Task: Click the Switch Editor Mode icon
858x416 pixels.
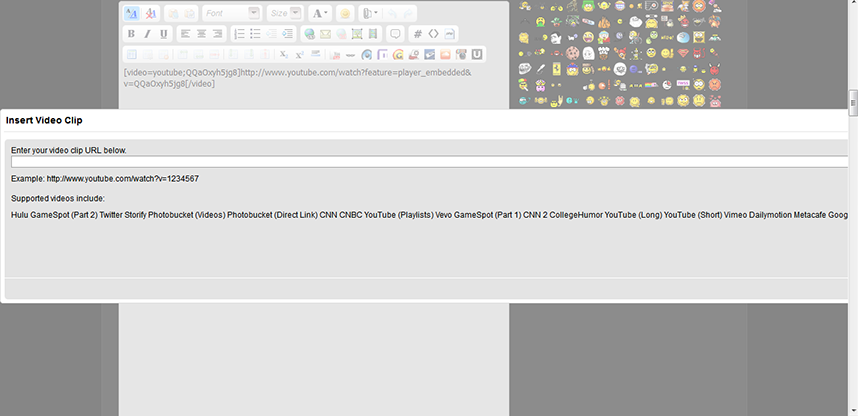Action: [131, 13]
